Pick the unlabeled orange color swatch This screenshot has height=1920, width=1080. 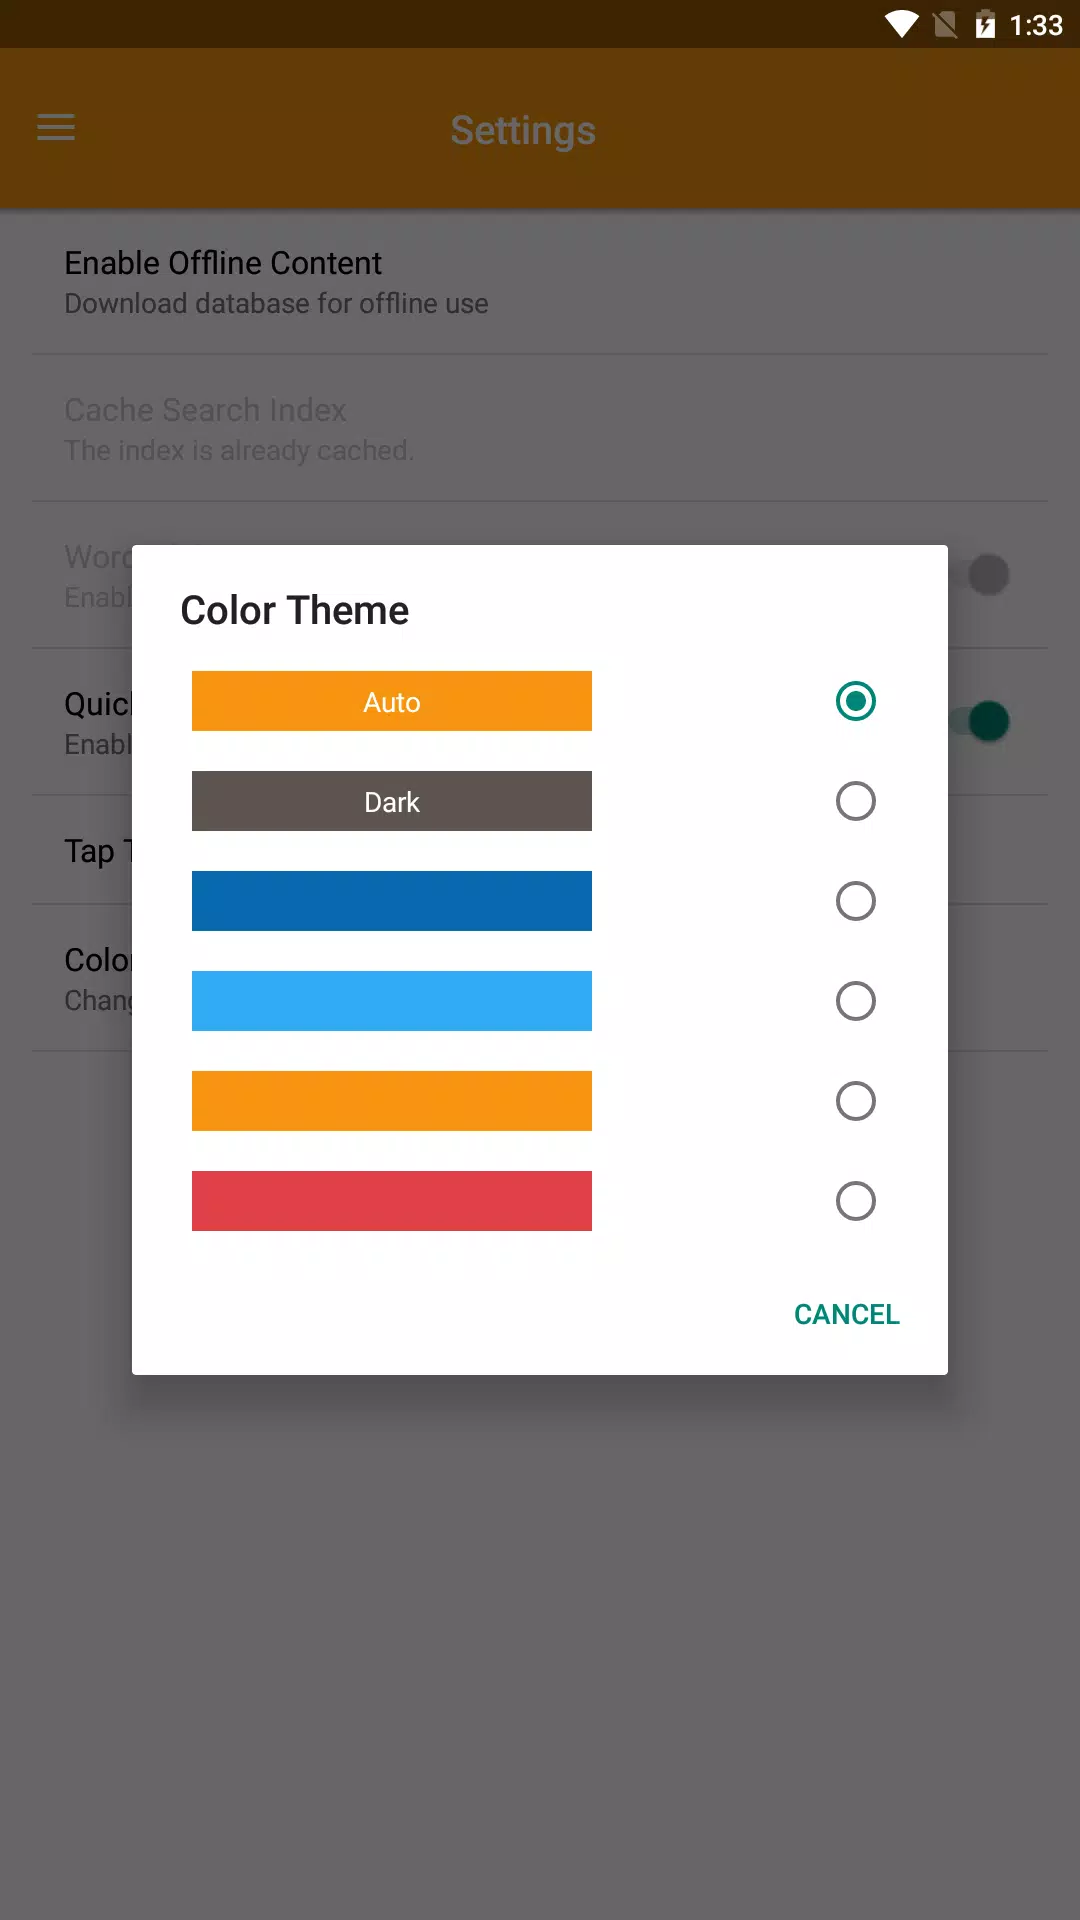(392, 1101)
